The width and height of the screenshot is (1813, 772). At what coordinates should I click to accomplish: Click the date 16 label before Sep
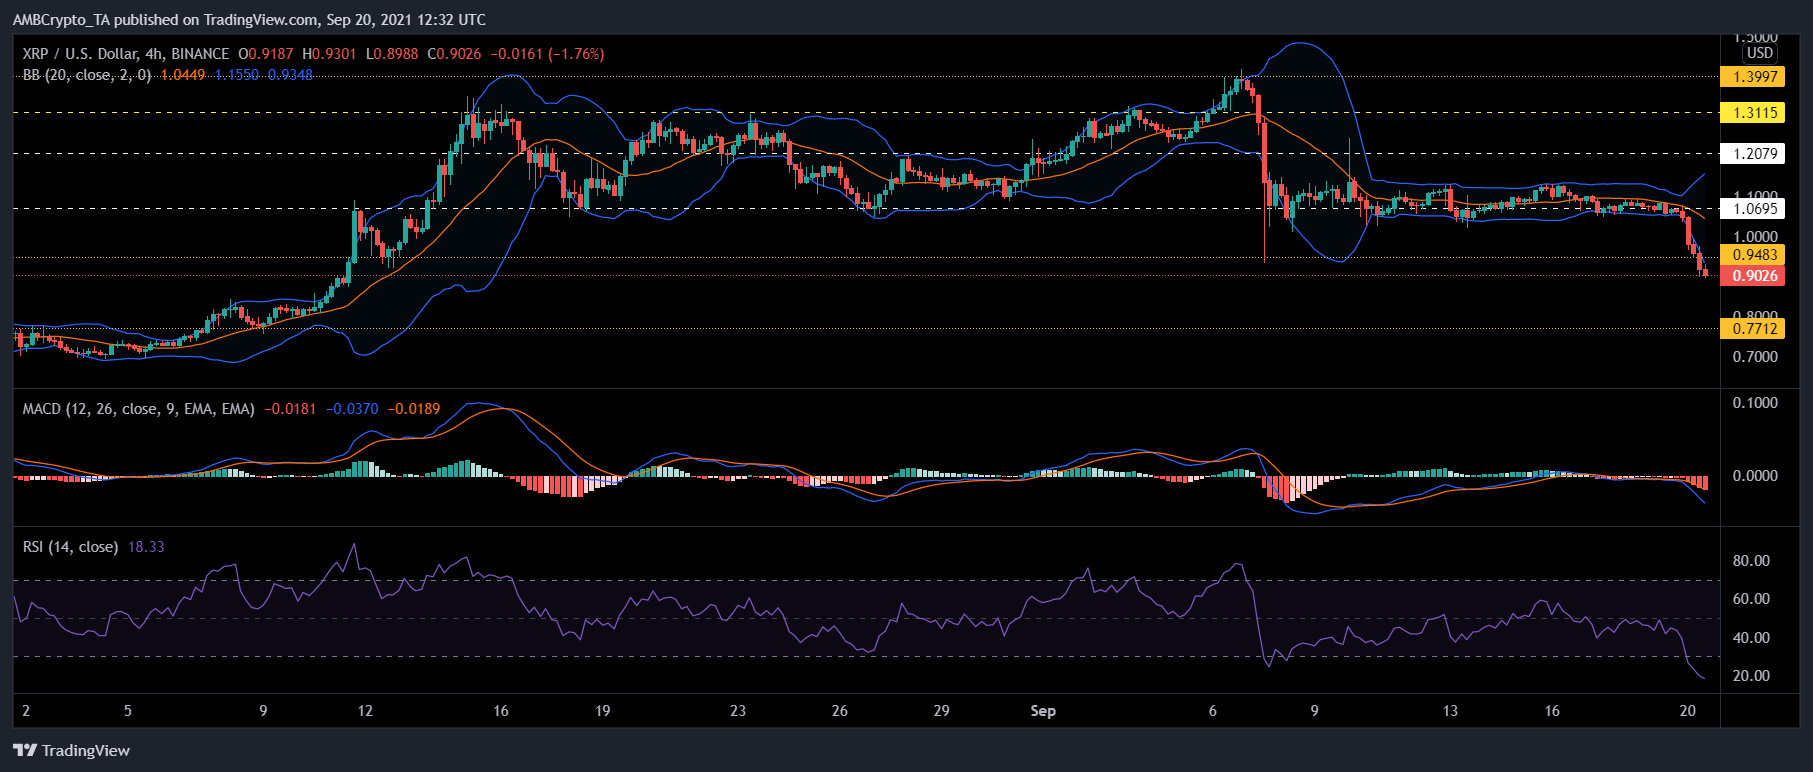pyautogui.click(x=501, y=711)
